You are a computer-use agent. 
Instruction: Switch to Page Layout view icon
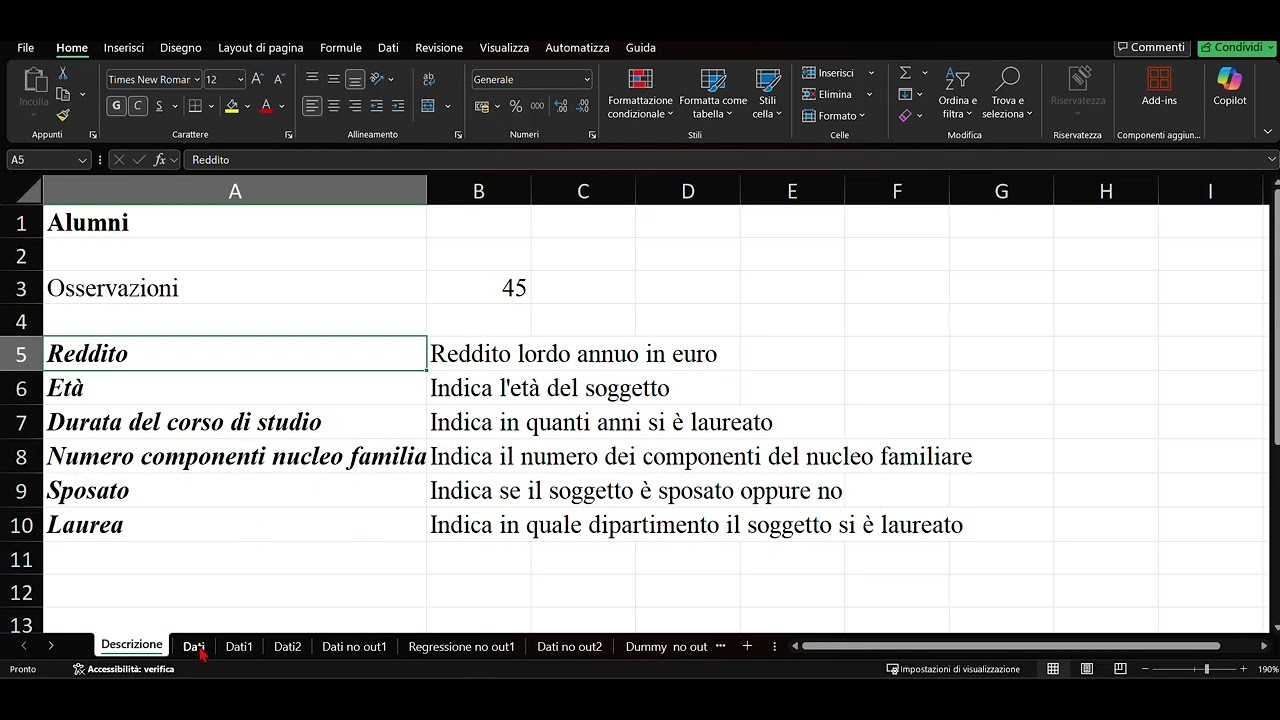tap(1087, 669)
